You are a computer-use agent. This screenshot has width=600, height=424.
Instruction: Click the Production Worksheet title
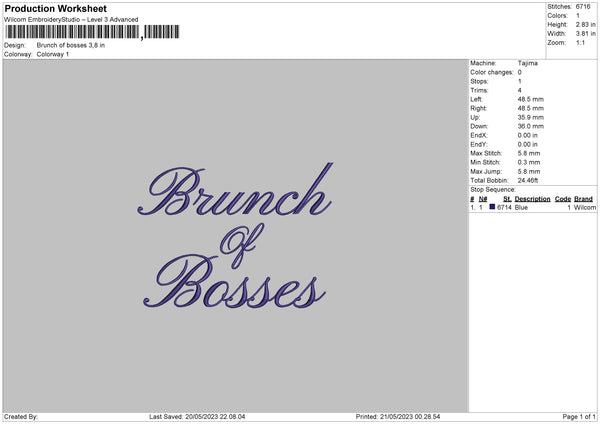[x=56, y=8]
